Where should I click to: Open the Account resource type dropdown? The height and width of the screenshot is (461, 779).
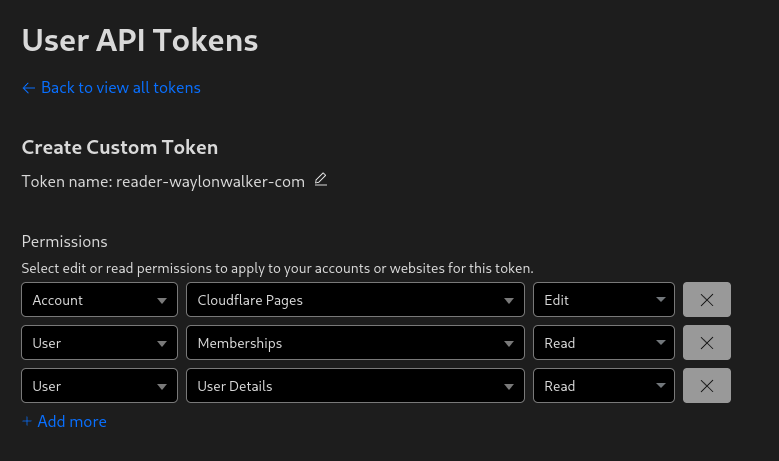tap(99, 300)
